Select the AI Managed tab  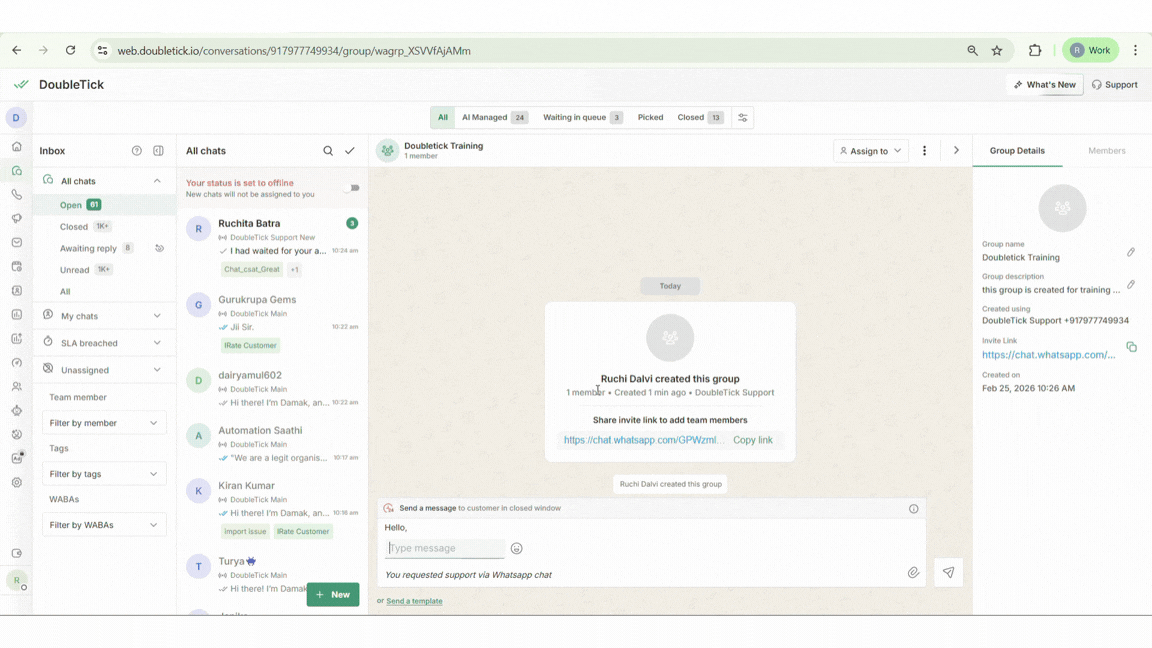pos(494,118)
